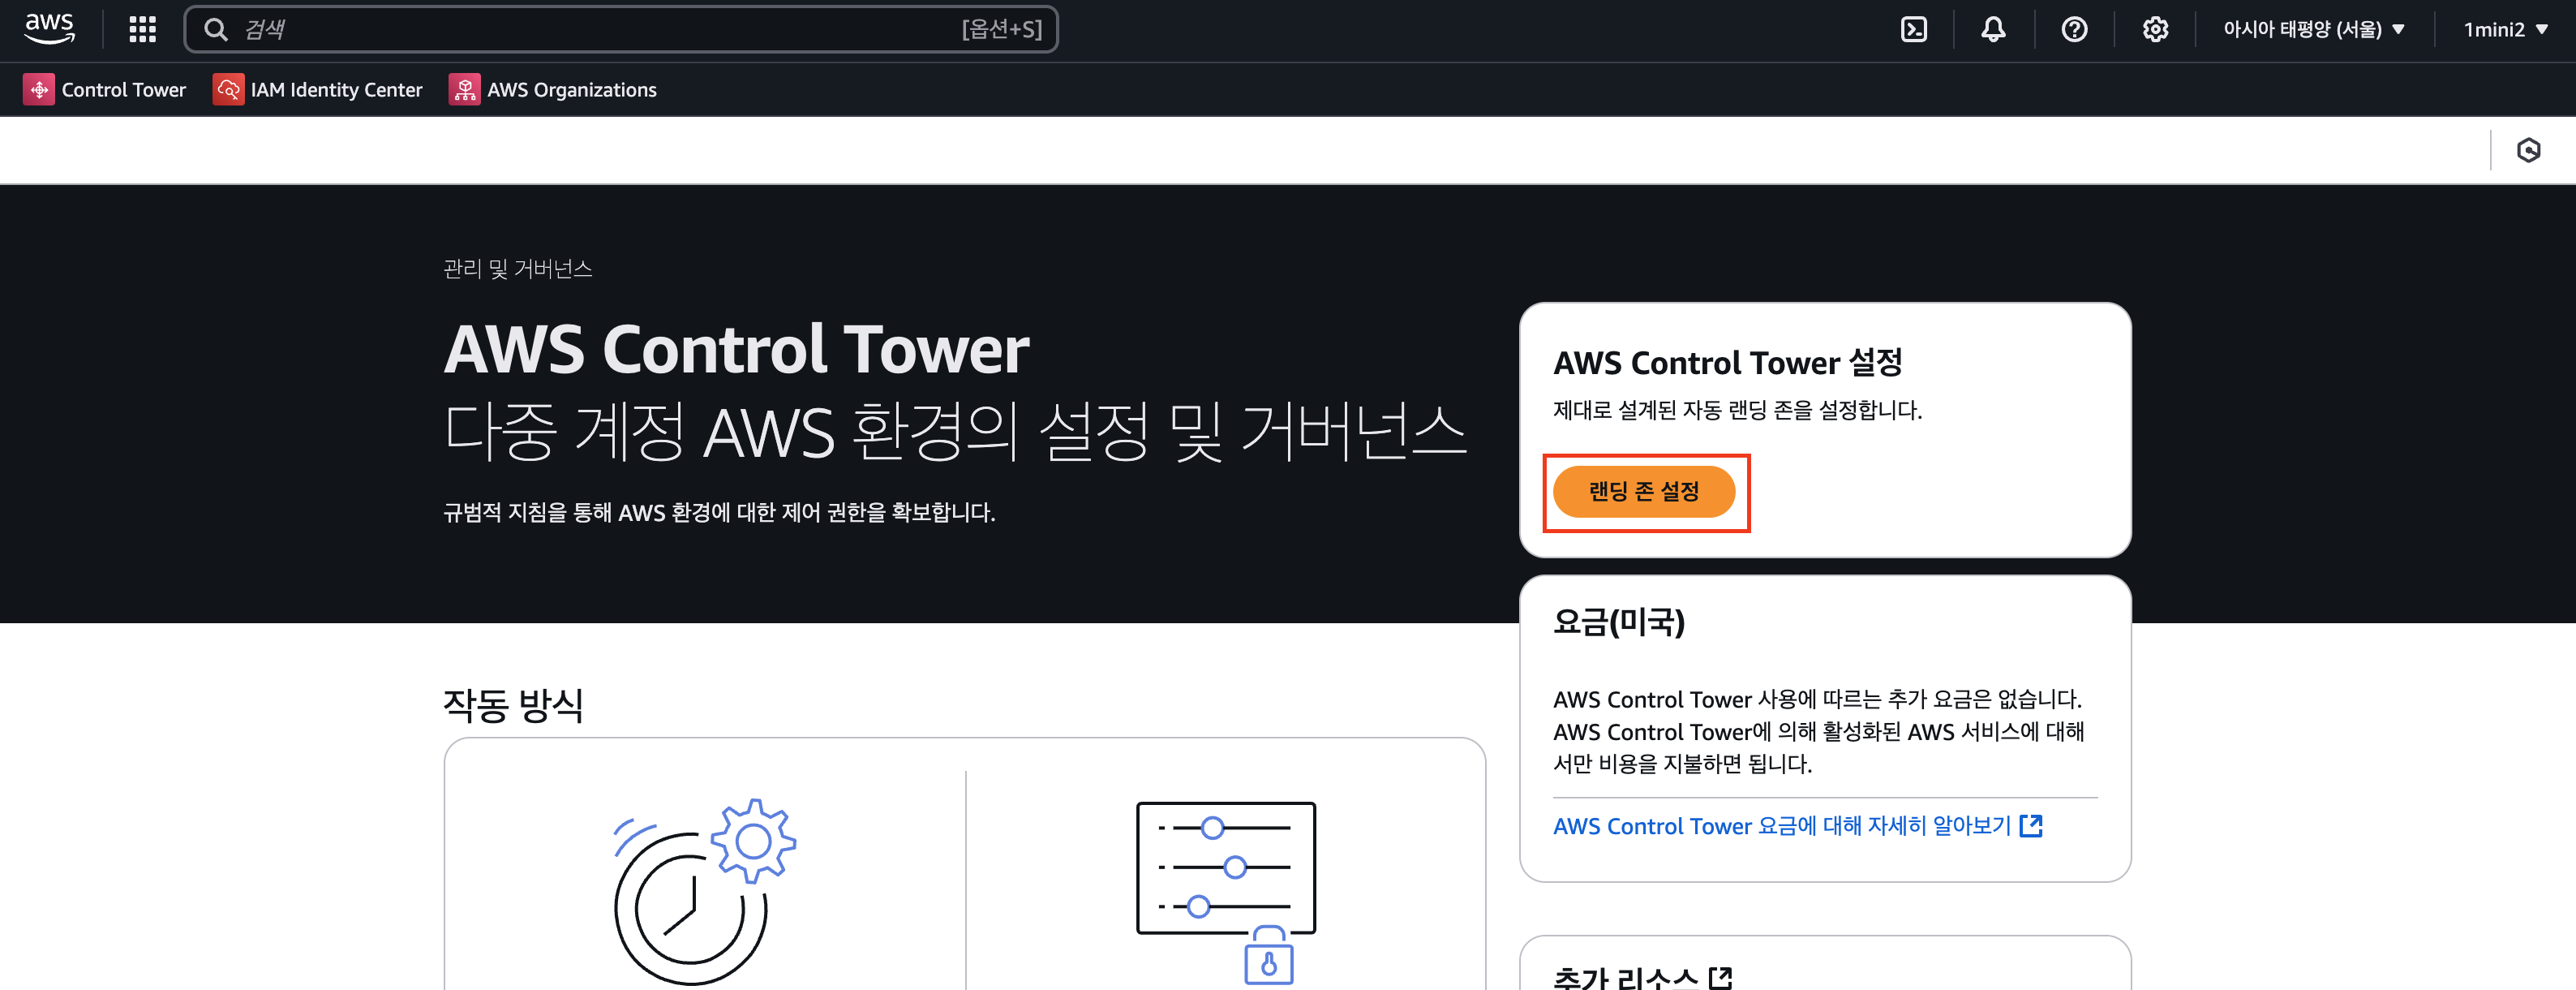Open IAM Identity Center shortcut label

(336, 90)
